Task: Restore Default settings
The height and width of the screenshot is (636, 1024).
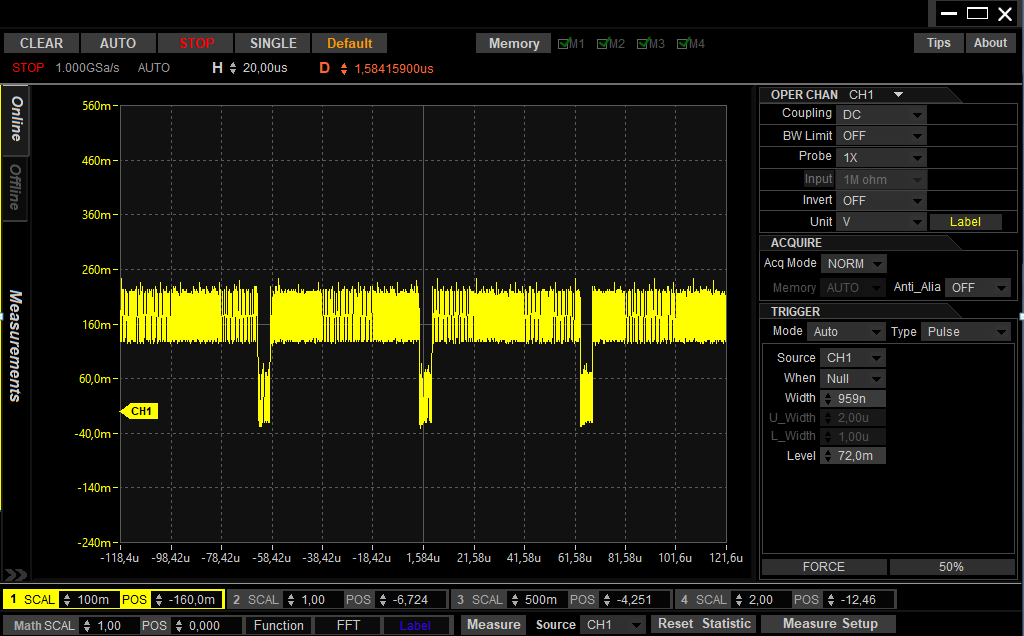Action: [x=349, y=43]
